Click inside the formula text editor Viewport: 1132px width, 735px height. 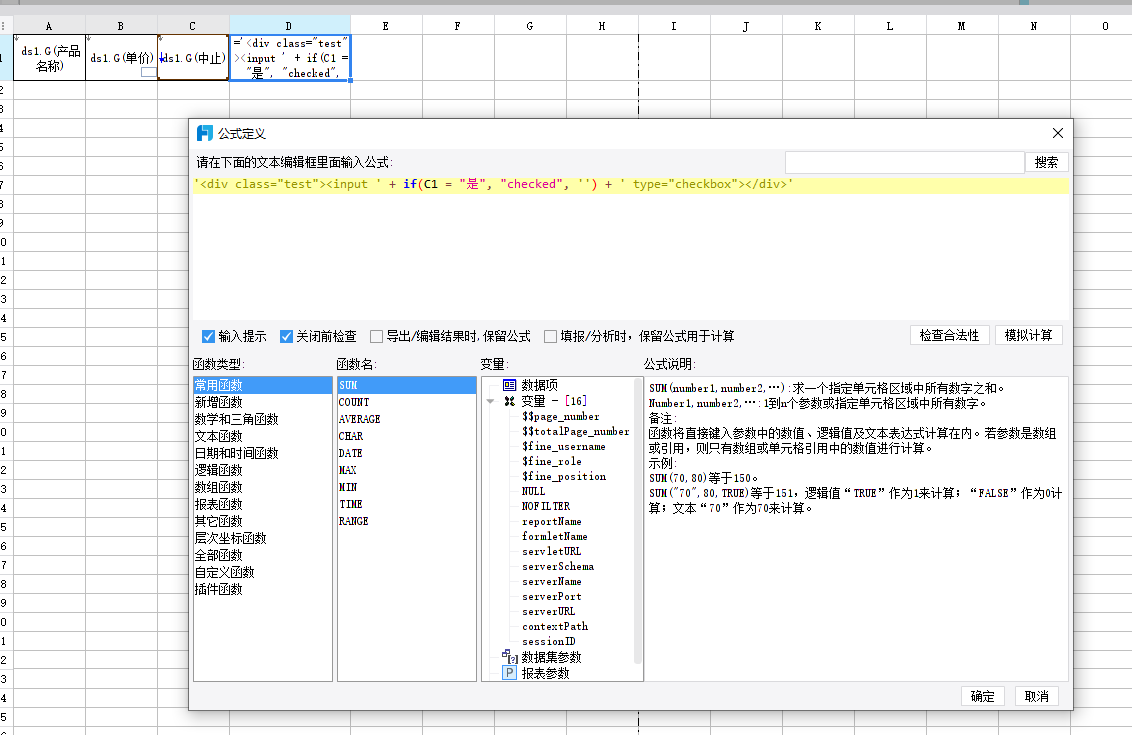(631, 248)
